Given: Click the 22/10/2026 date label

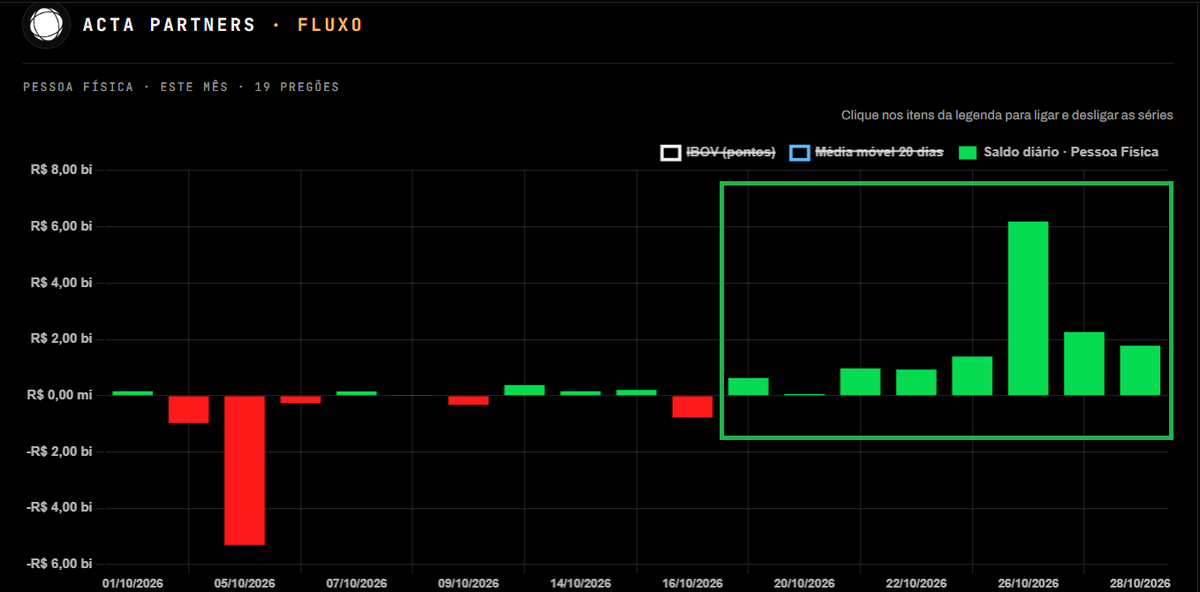Looking at the screenshot, I should point(917,583).
